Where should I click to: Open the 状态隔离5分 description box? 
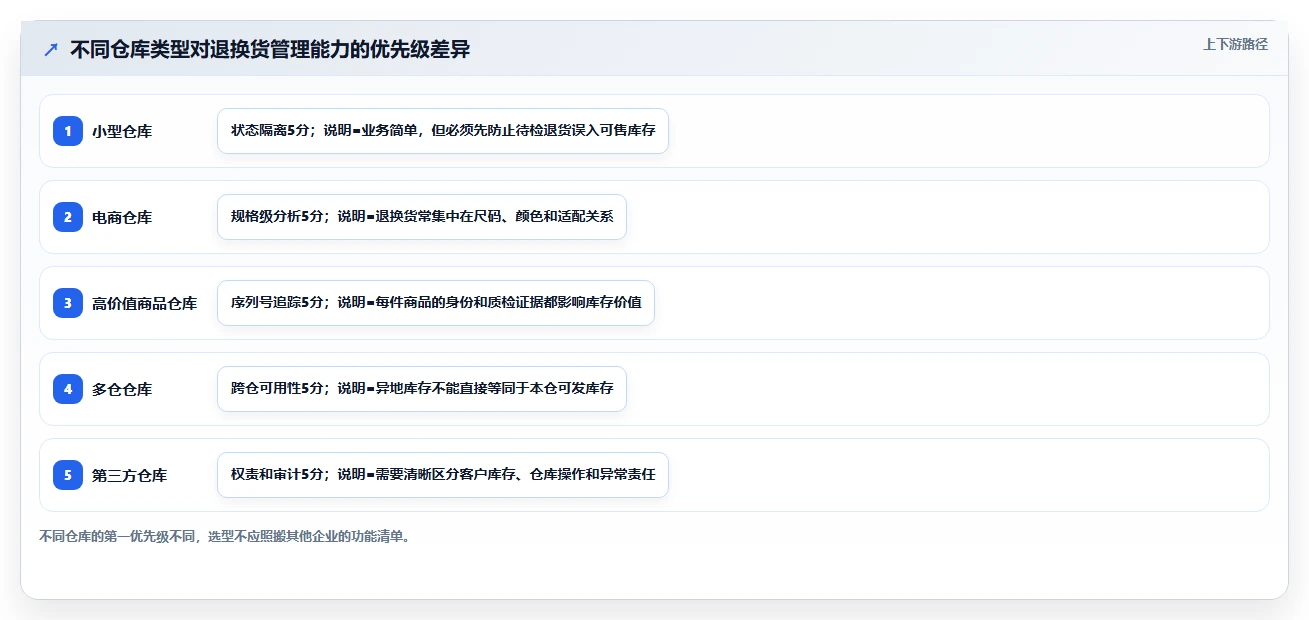coord(443,131)
